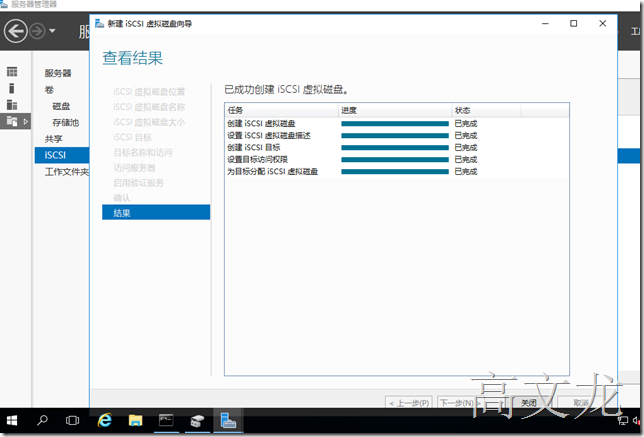Switch to the server tools taskbar icon
Screen dimensions: 644x437
pos(197,420)
